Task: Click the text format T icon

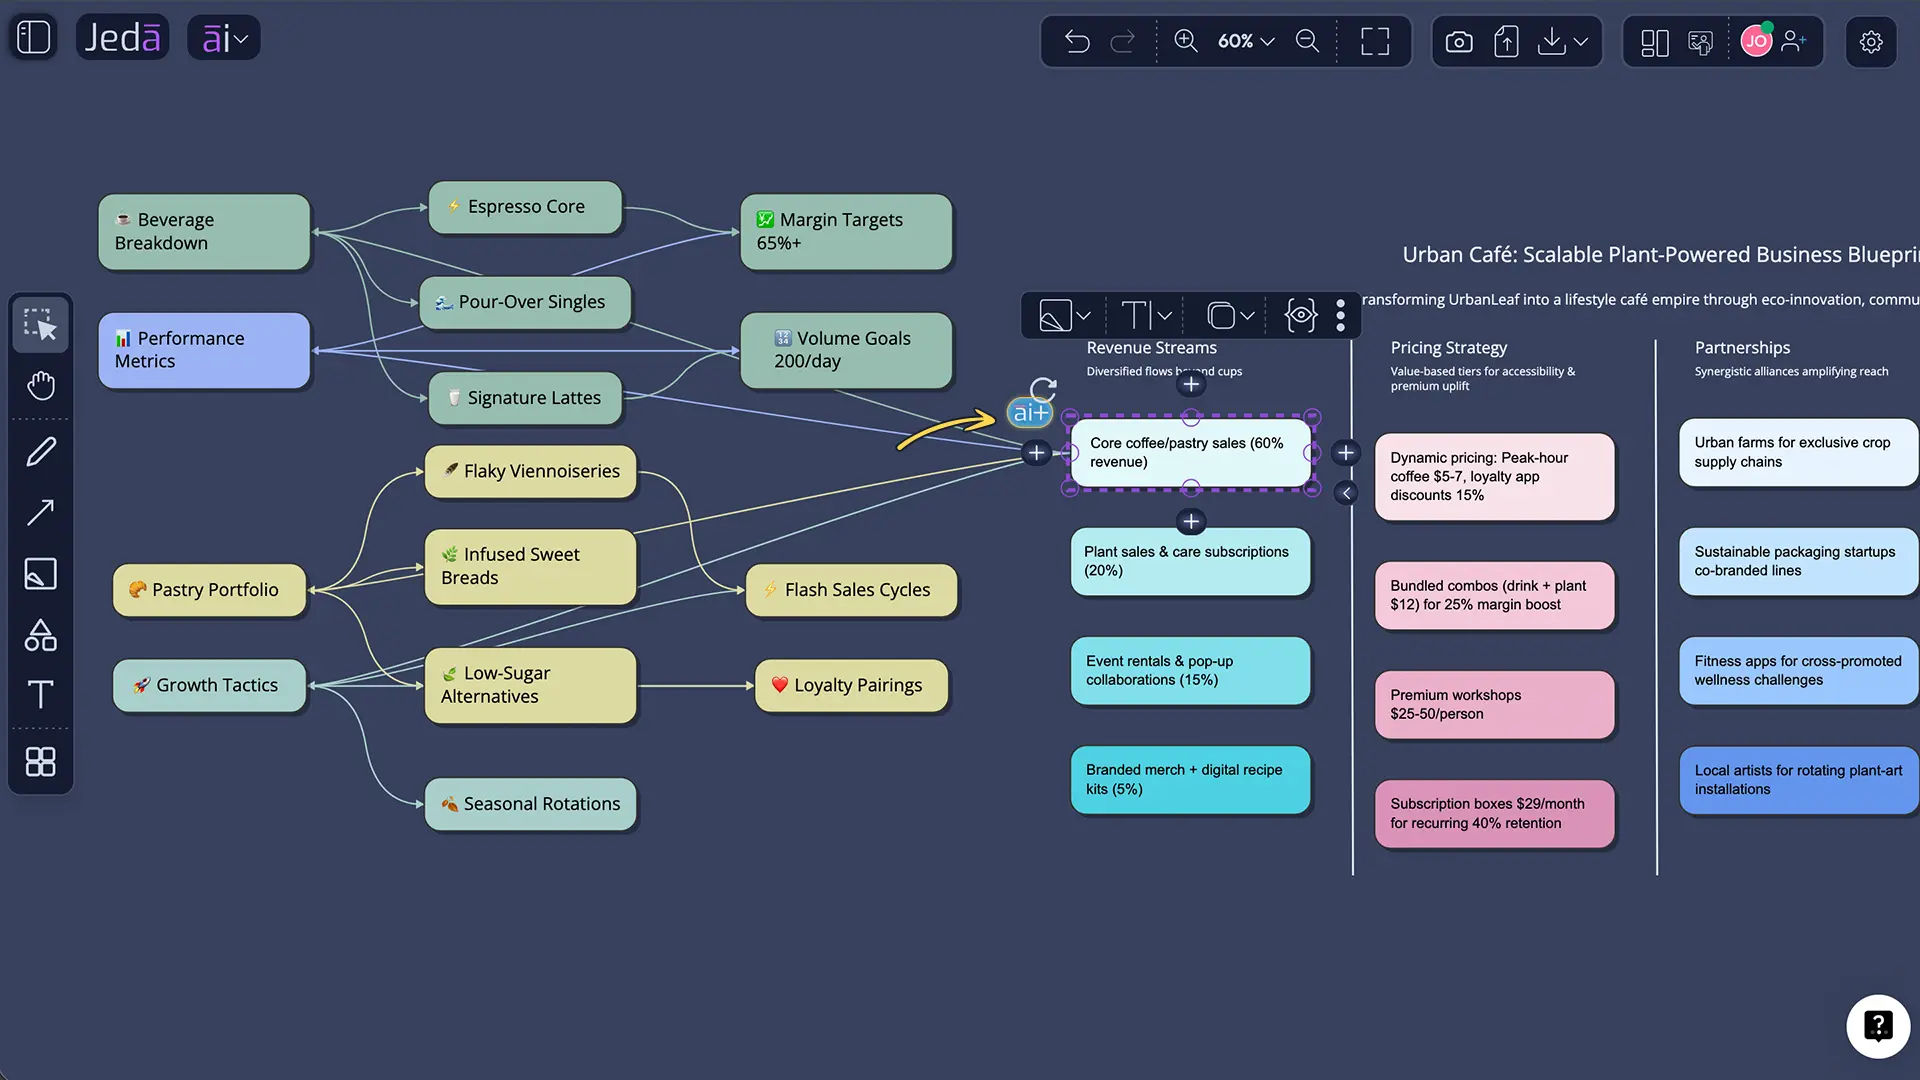Action: pyautogui.click(x=1137, y=316)
